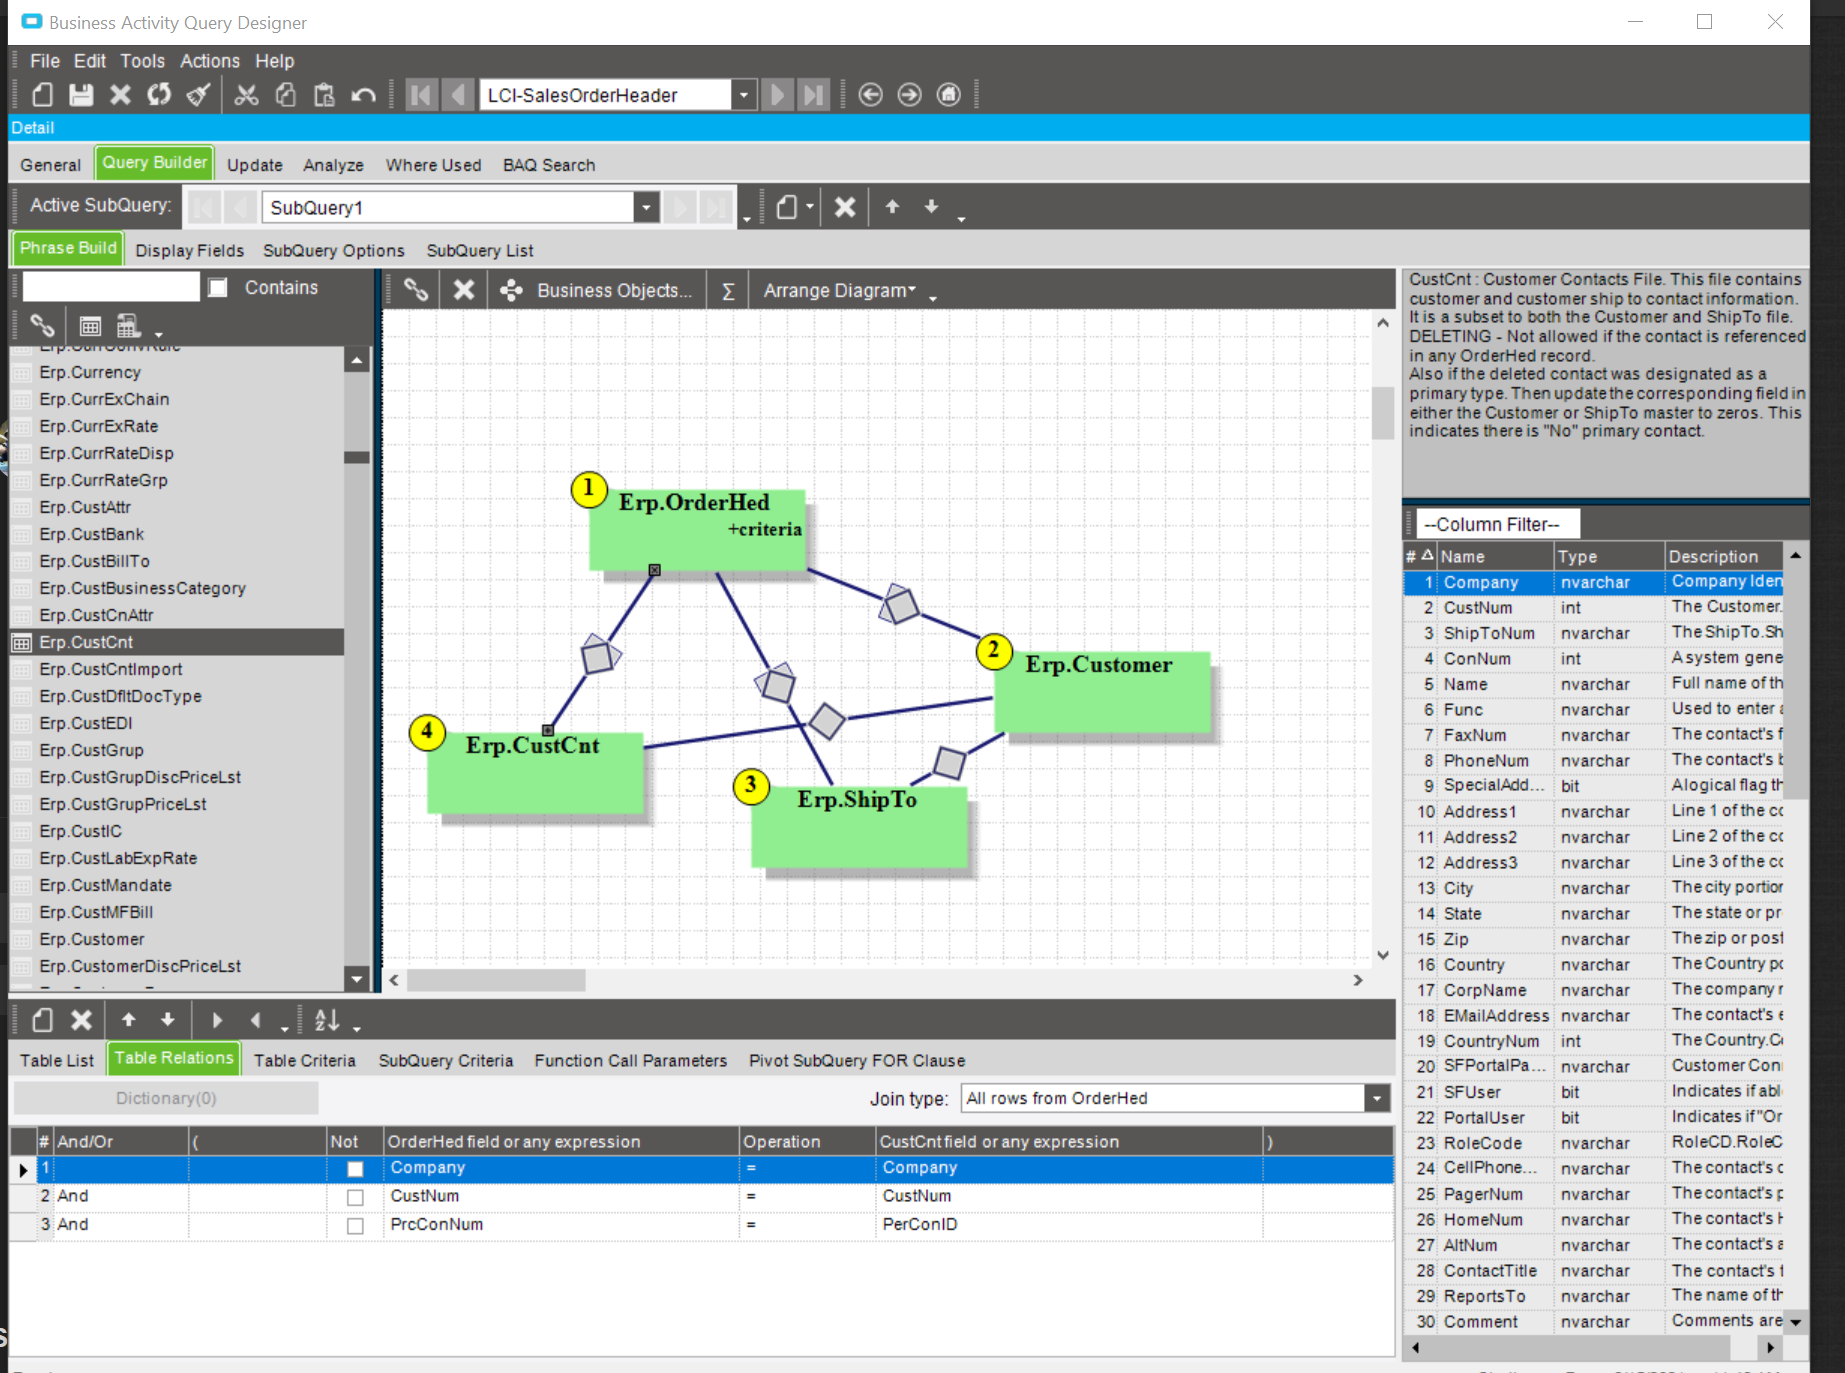Expand the Arrange Diagram menu
Screen dimensions: 1845x1373
pyautogui.click(x=839, y=291)
